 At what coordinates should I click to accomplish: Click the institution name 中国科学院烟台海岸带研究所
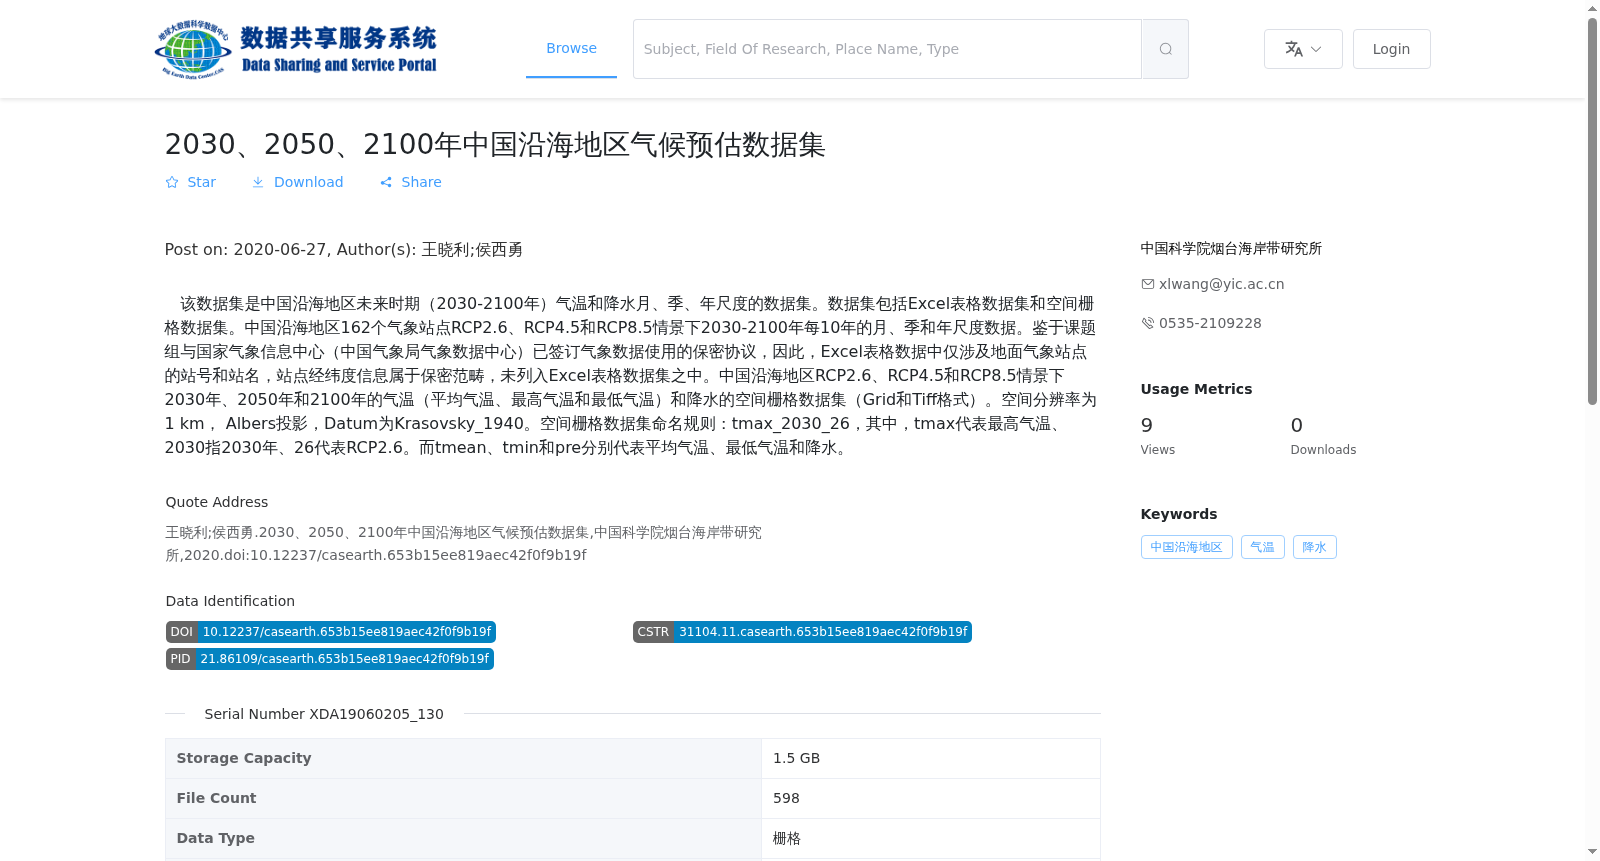(x=1231, y=248)
